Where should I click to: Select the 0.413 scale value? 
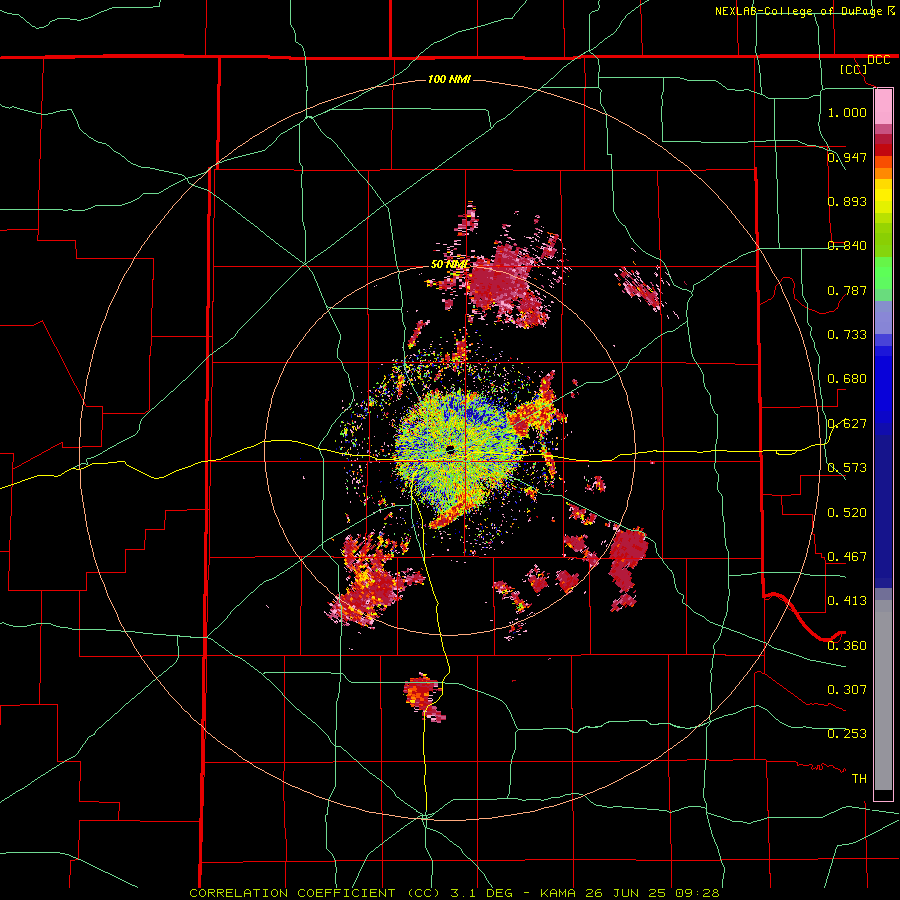847,600
